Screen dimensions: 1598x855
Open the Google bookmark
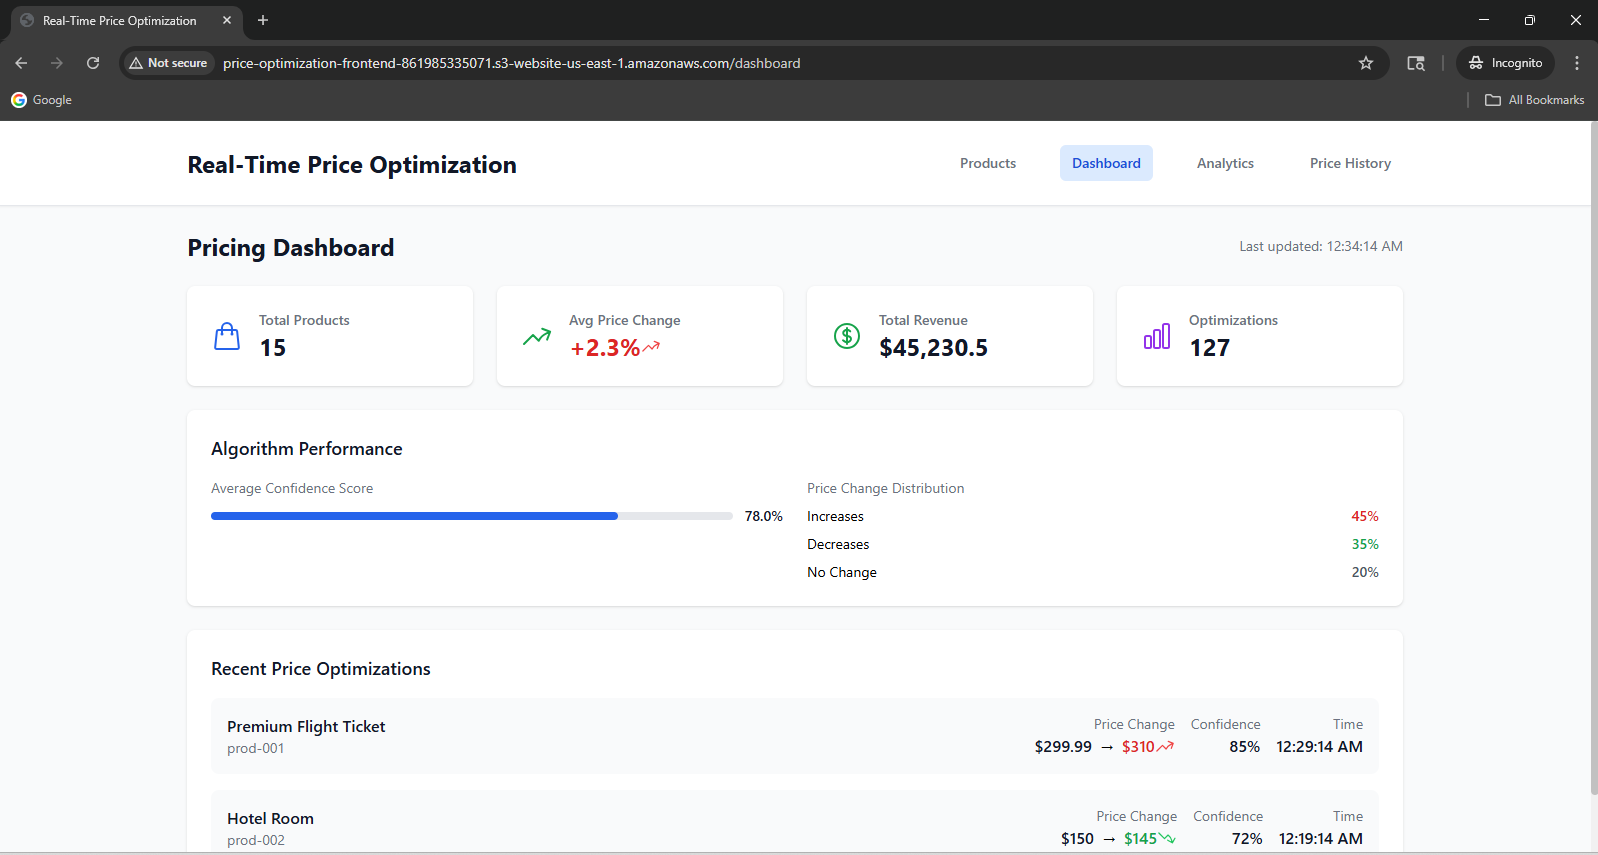click(x=42, y=100)
